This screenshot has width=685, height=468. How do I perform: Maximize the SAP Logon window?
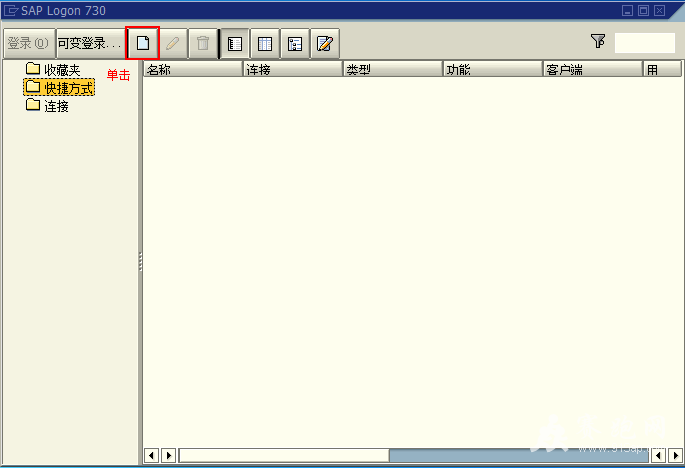[643, 10]
